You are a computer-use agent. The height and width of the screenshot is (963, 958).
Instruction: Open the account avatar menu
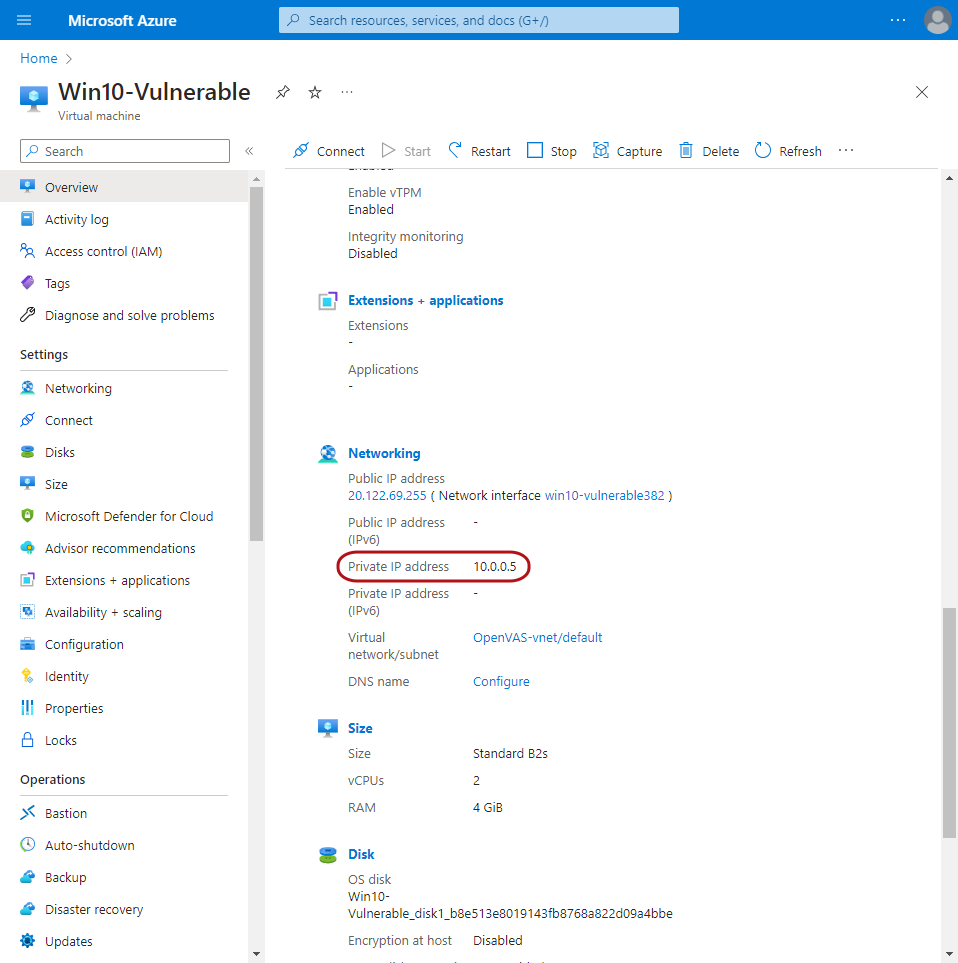pyautogui.click(x=937, y=20)
